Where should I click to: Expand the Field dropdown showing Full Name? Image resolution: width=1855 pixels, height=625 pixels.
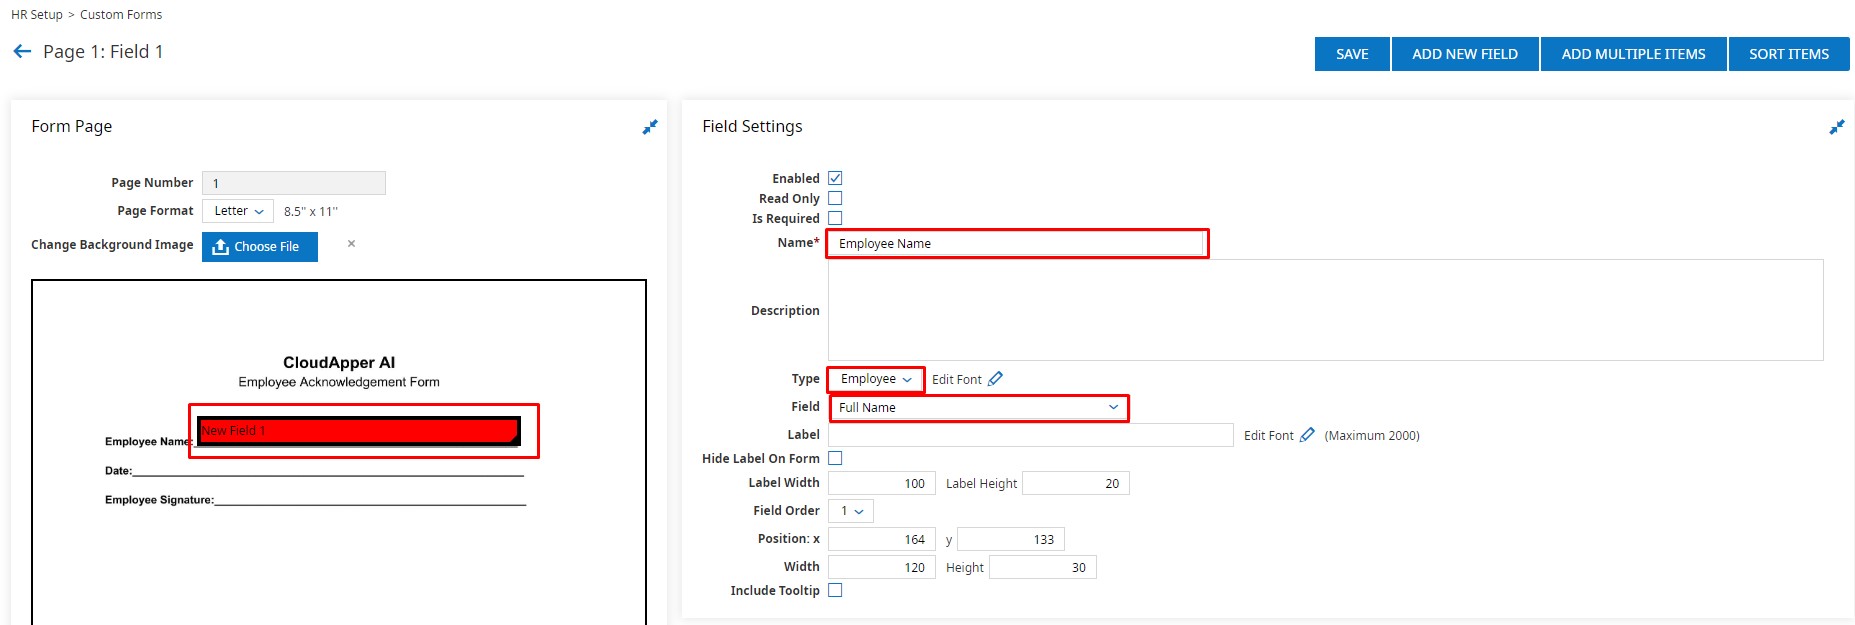[978, 407]
